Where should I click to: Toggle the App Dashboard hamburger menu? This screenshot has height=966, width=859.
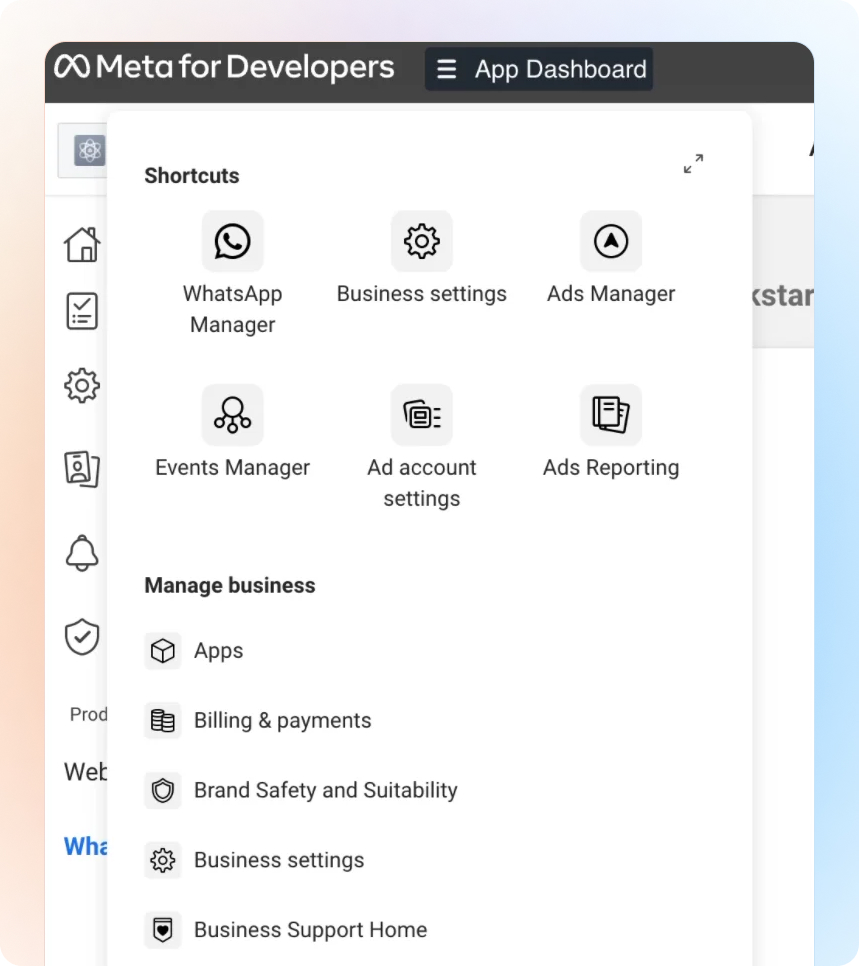447,70
